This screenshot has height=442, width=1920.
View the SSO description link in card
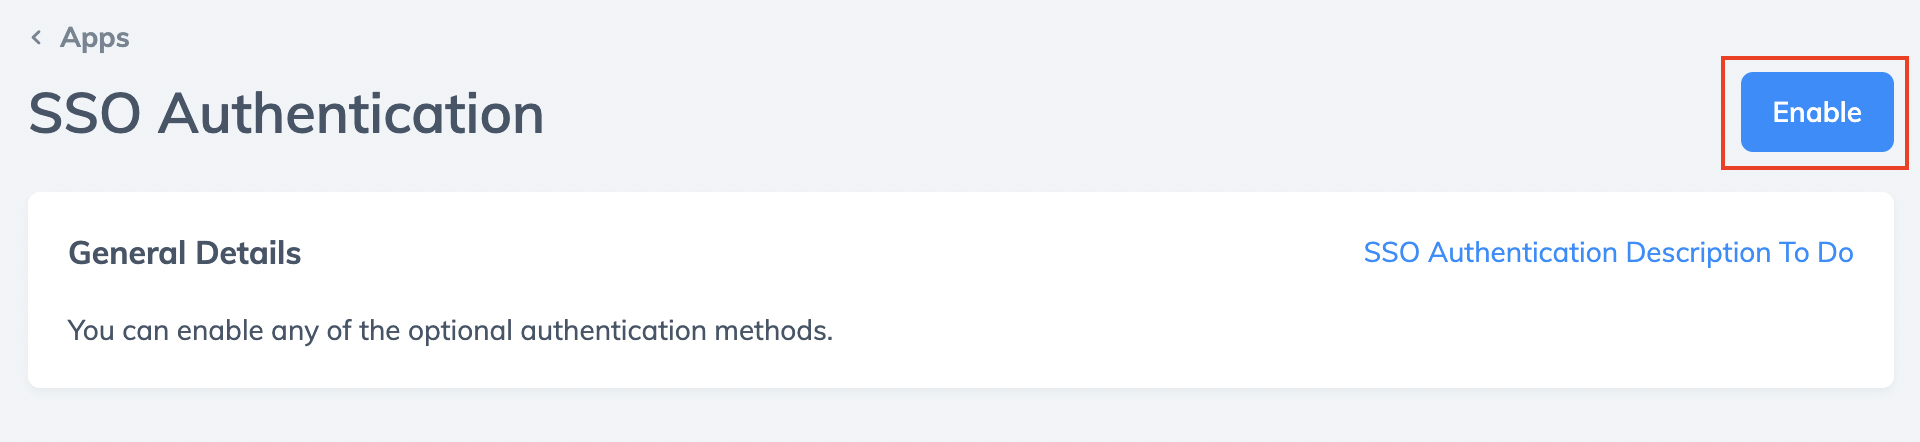point(1608,252)
